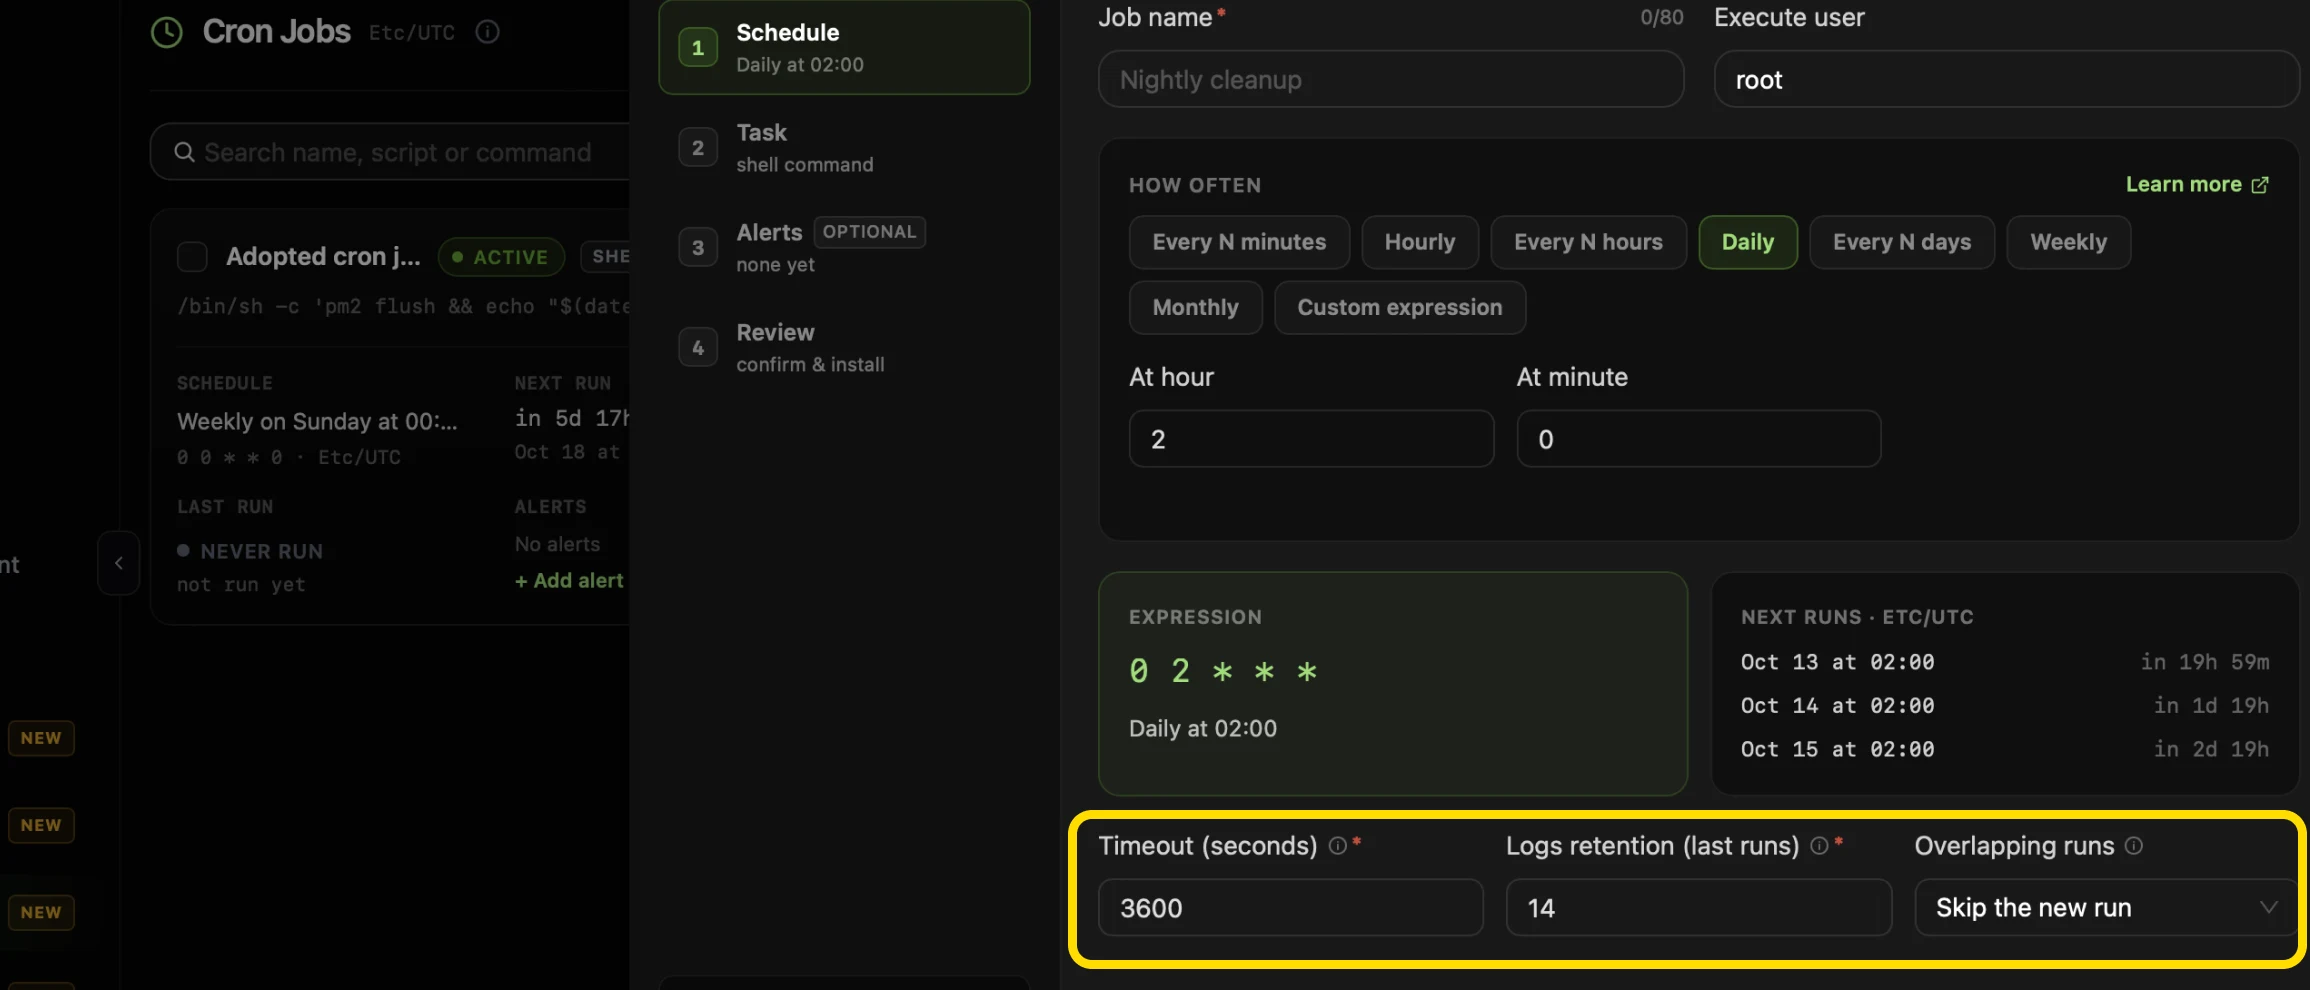Select Weekly frequency

(2069, 242)
